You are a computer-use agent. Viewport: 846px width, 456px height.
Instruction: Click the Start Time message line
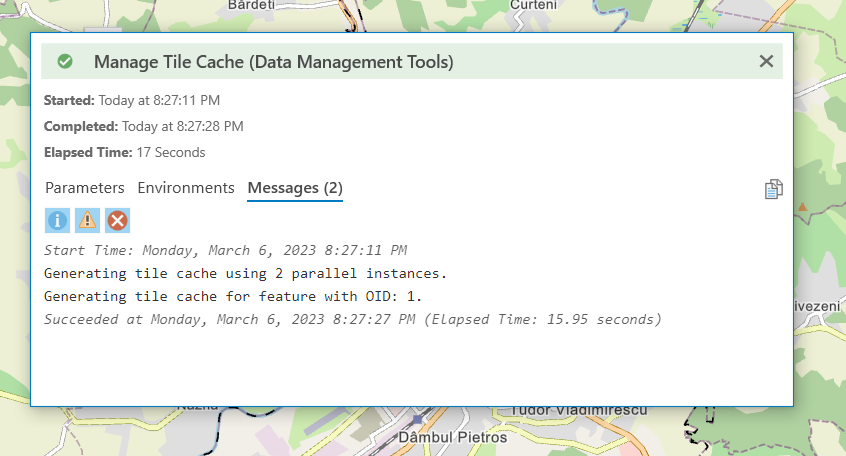tap(225, 250)
